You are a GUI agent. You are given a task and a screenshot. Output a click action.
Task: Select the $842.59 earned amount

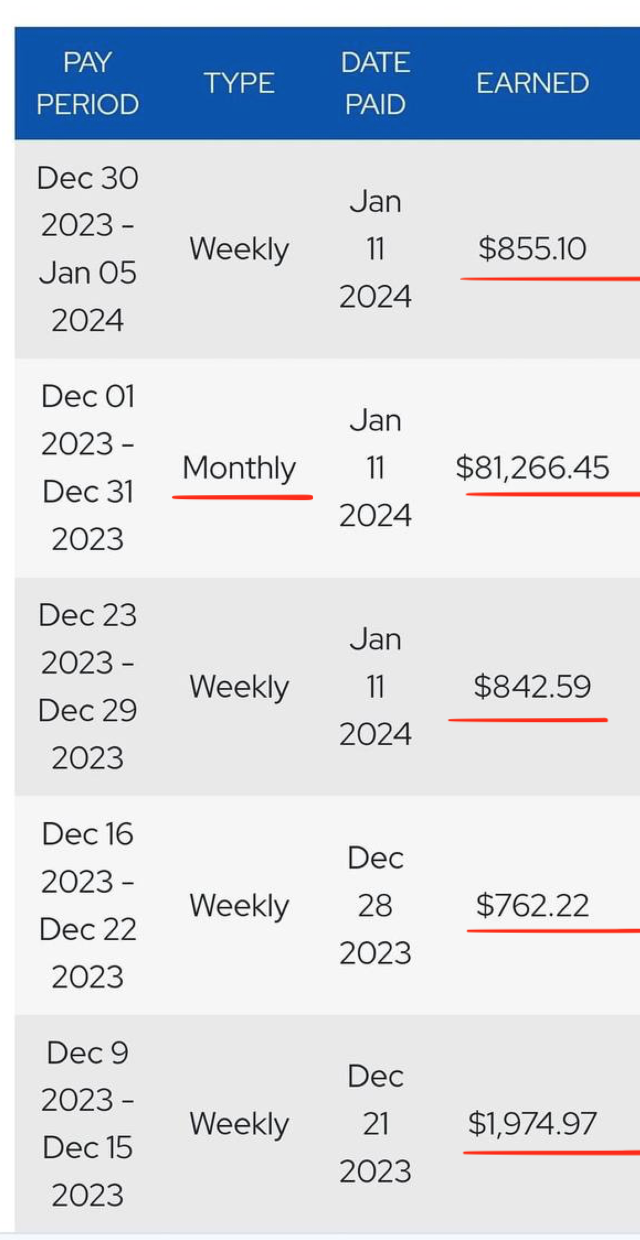click(532, 687)
